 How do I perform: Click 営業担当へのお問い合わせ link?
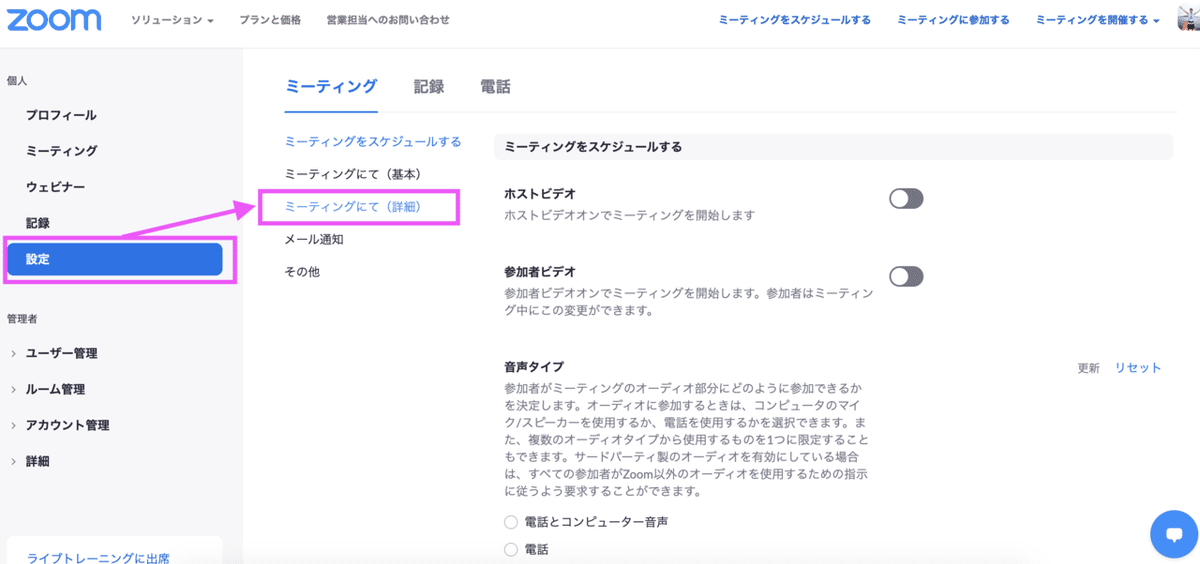(x=388, y=20)
